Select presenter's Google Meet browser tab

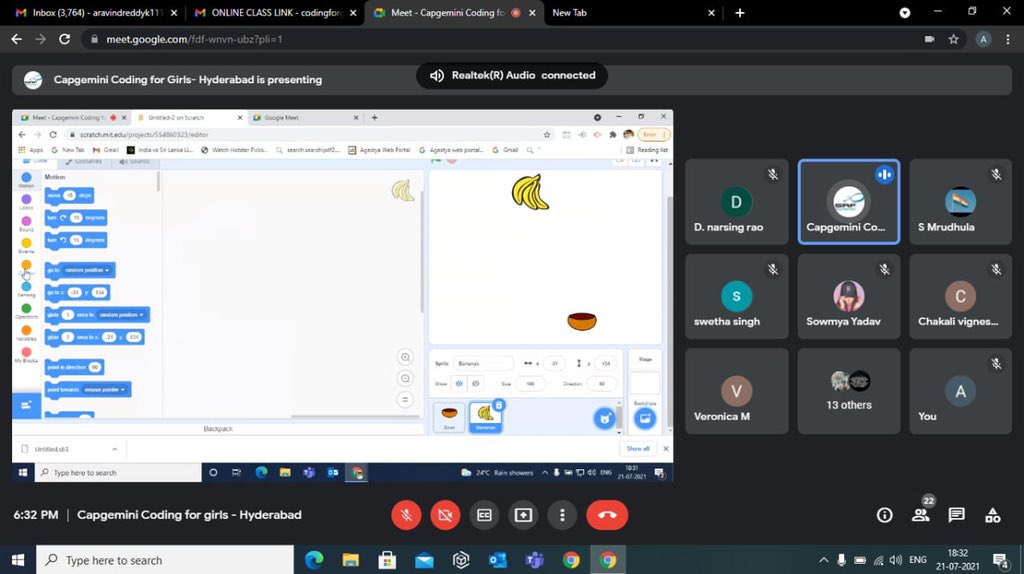point(307,118)
